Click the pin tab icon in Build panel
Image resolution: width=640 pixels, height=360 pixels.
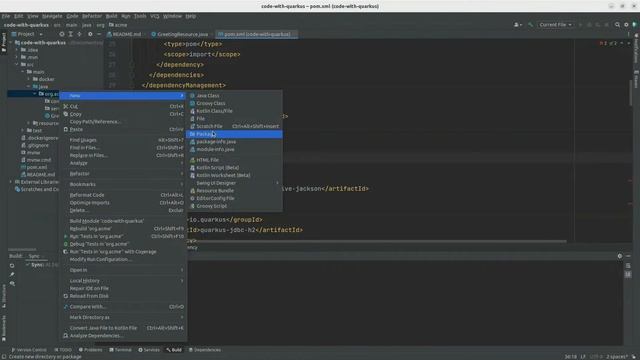[x=12, y=275]
